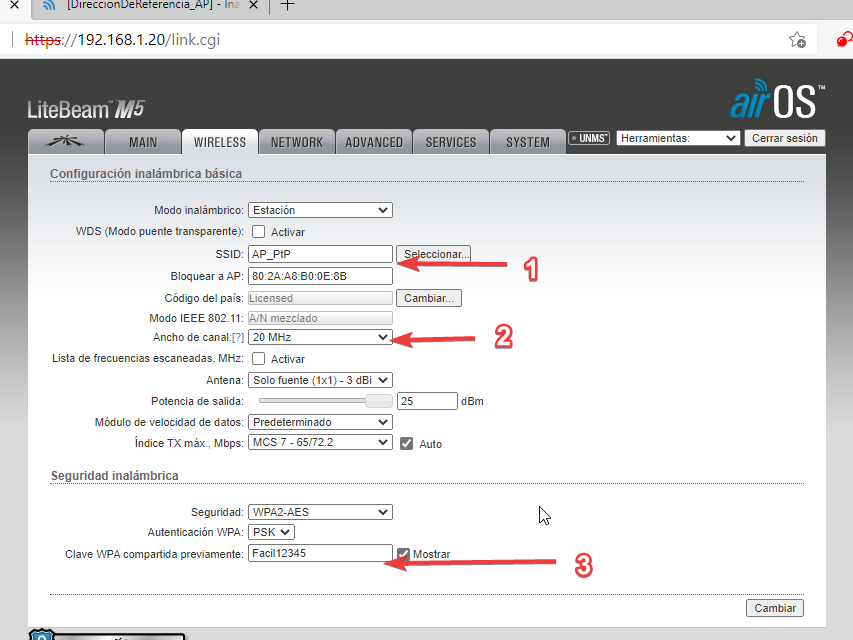The image size is (853, 640).
Task: Toggle the scanned frequency list checkbox
Action: click(x=258, y=359)
